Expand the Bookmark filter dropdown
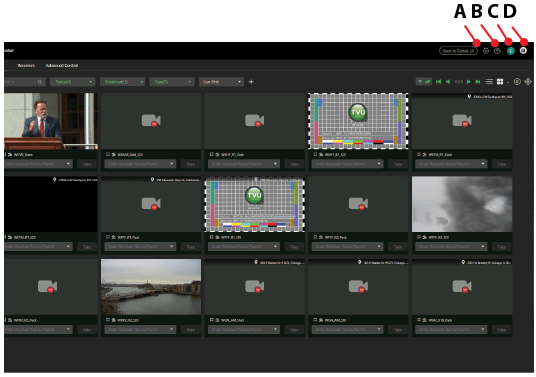The height and width of the screenshot is (377, 536). [122, 82]
